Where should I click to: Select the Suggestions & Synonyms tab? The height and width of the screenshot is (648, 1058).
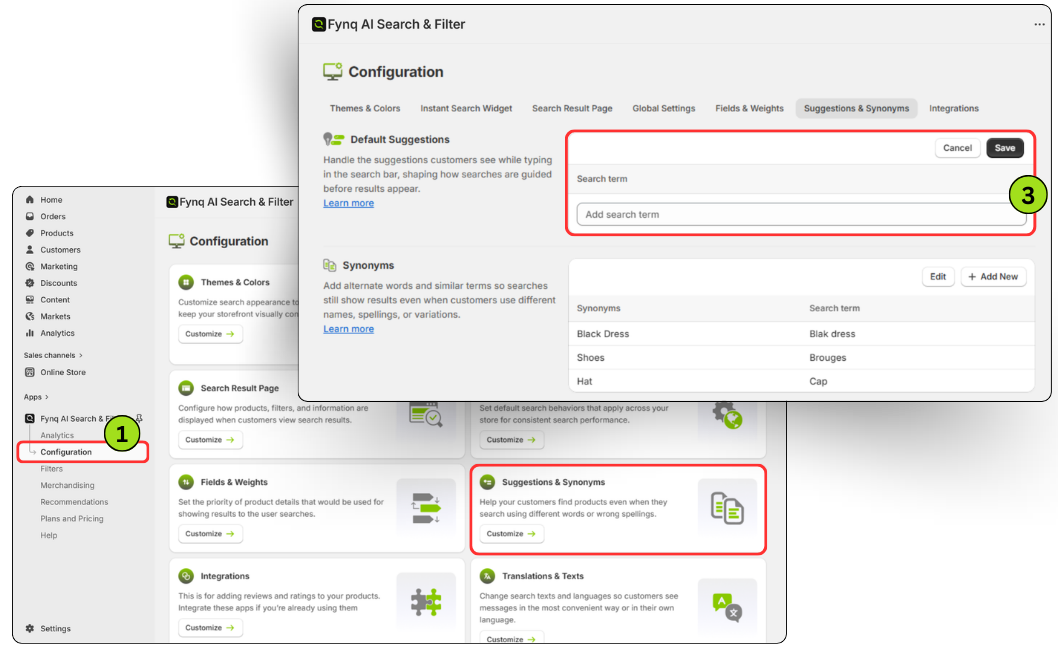856,108
